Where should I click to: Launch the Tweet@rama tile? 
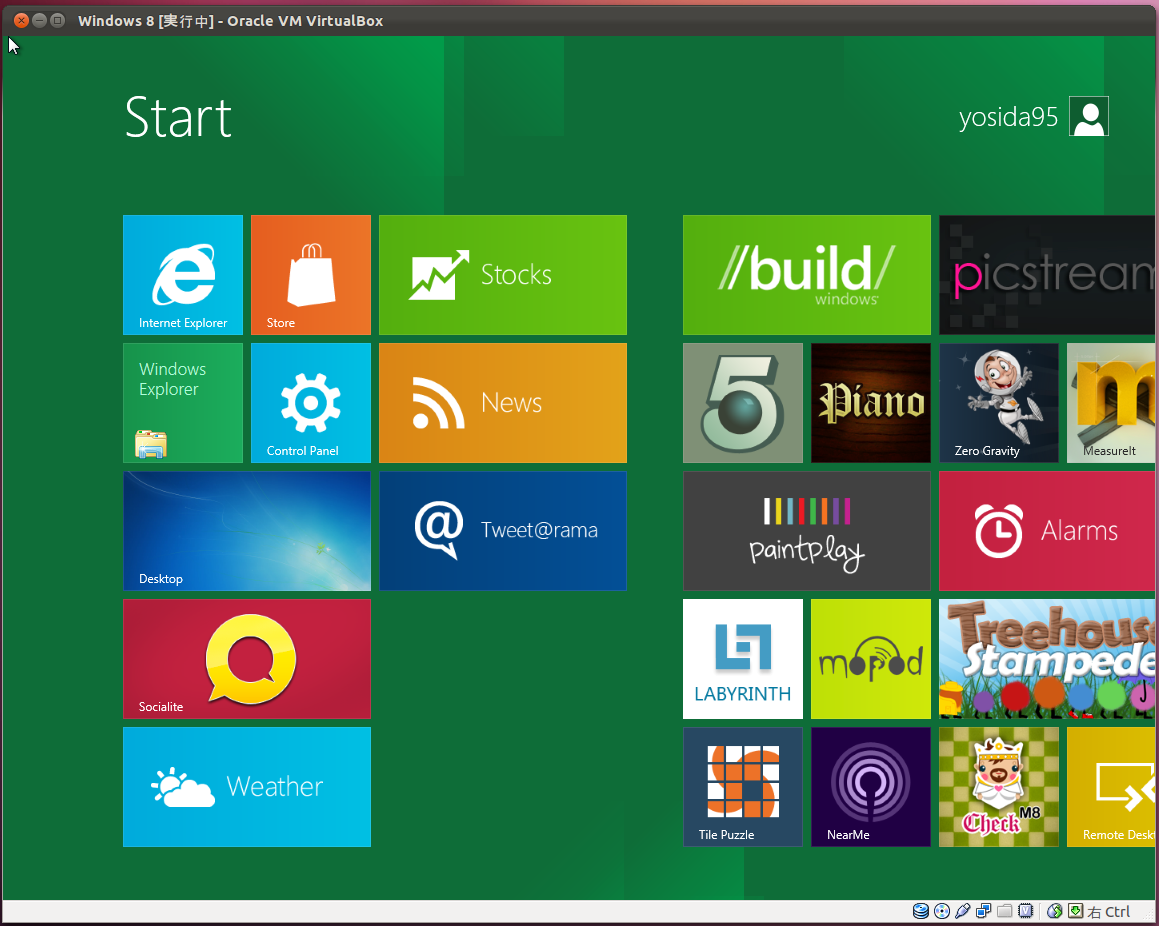tap(503, 531)
